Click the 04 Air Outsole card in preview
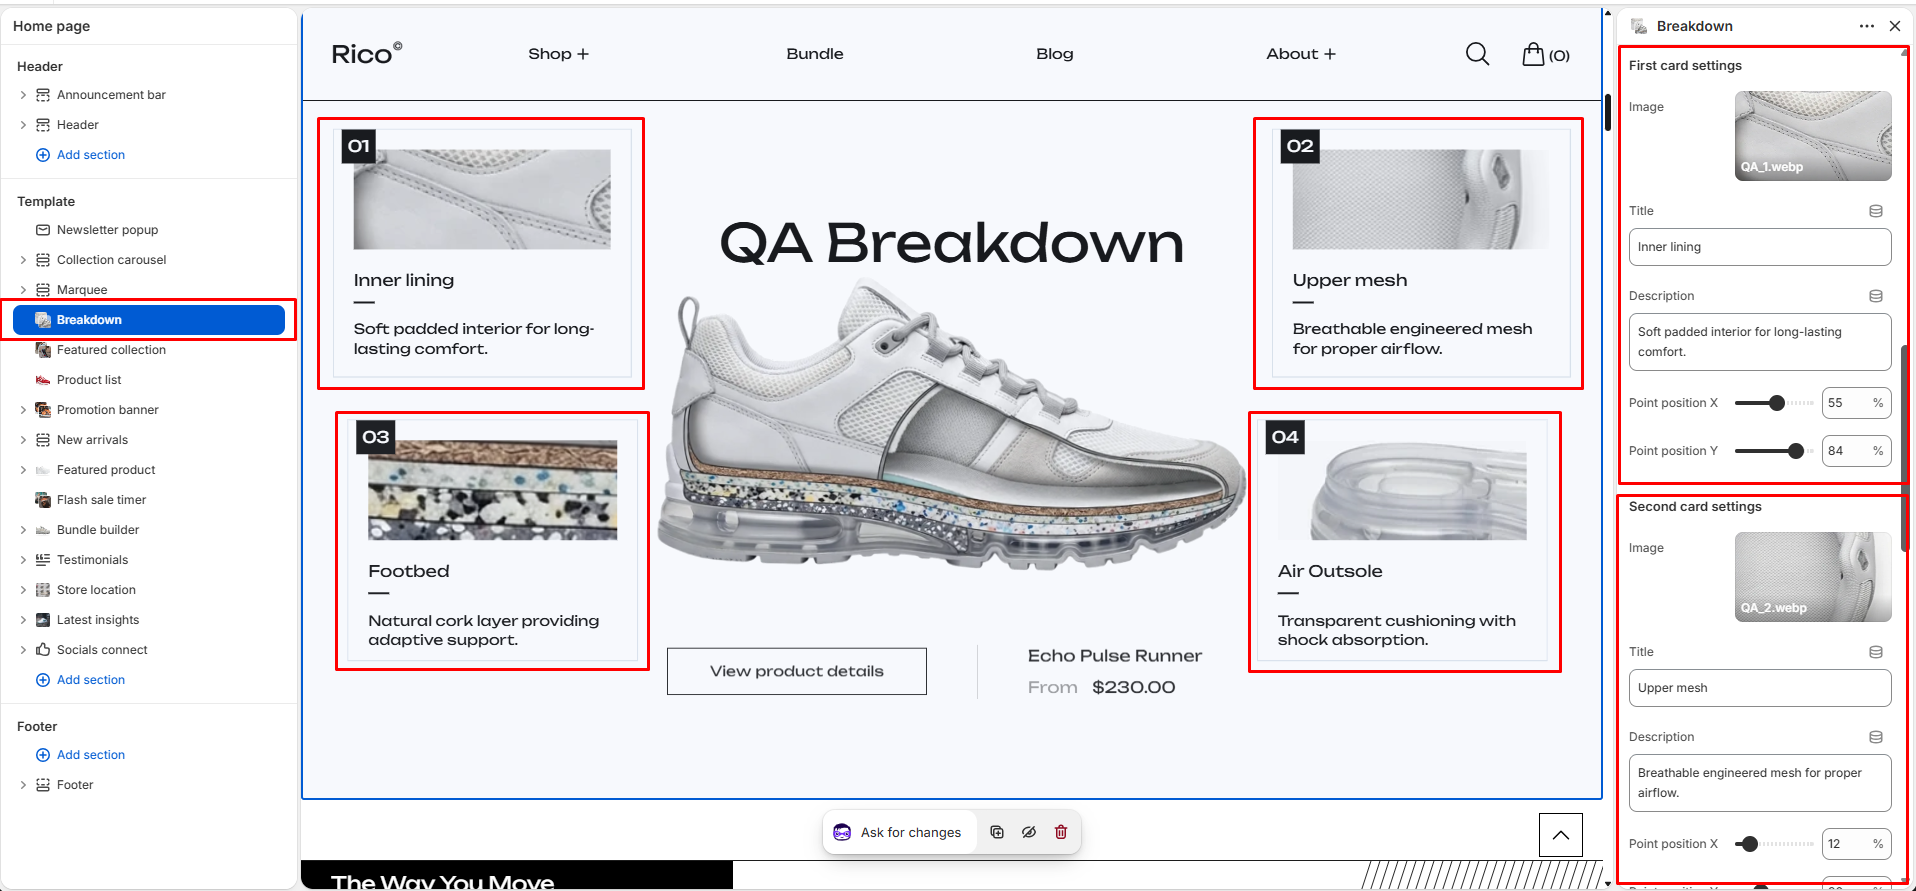 [1402, 541]
